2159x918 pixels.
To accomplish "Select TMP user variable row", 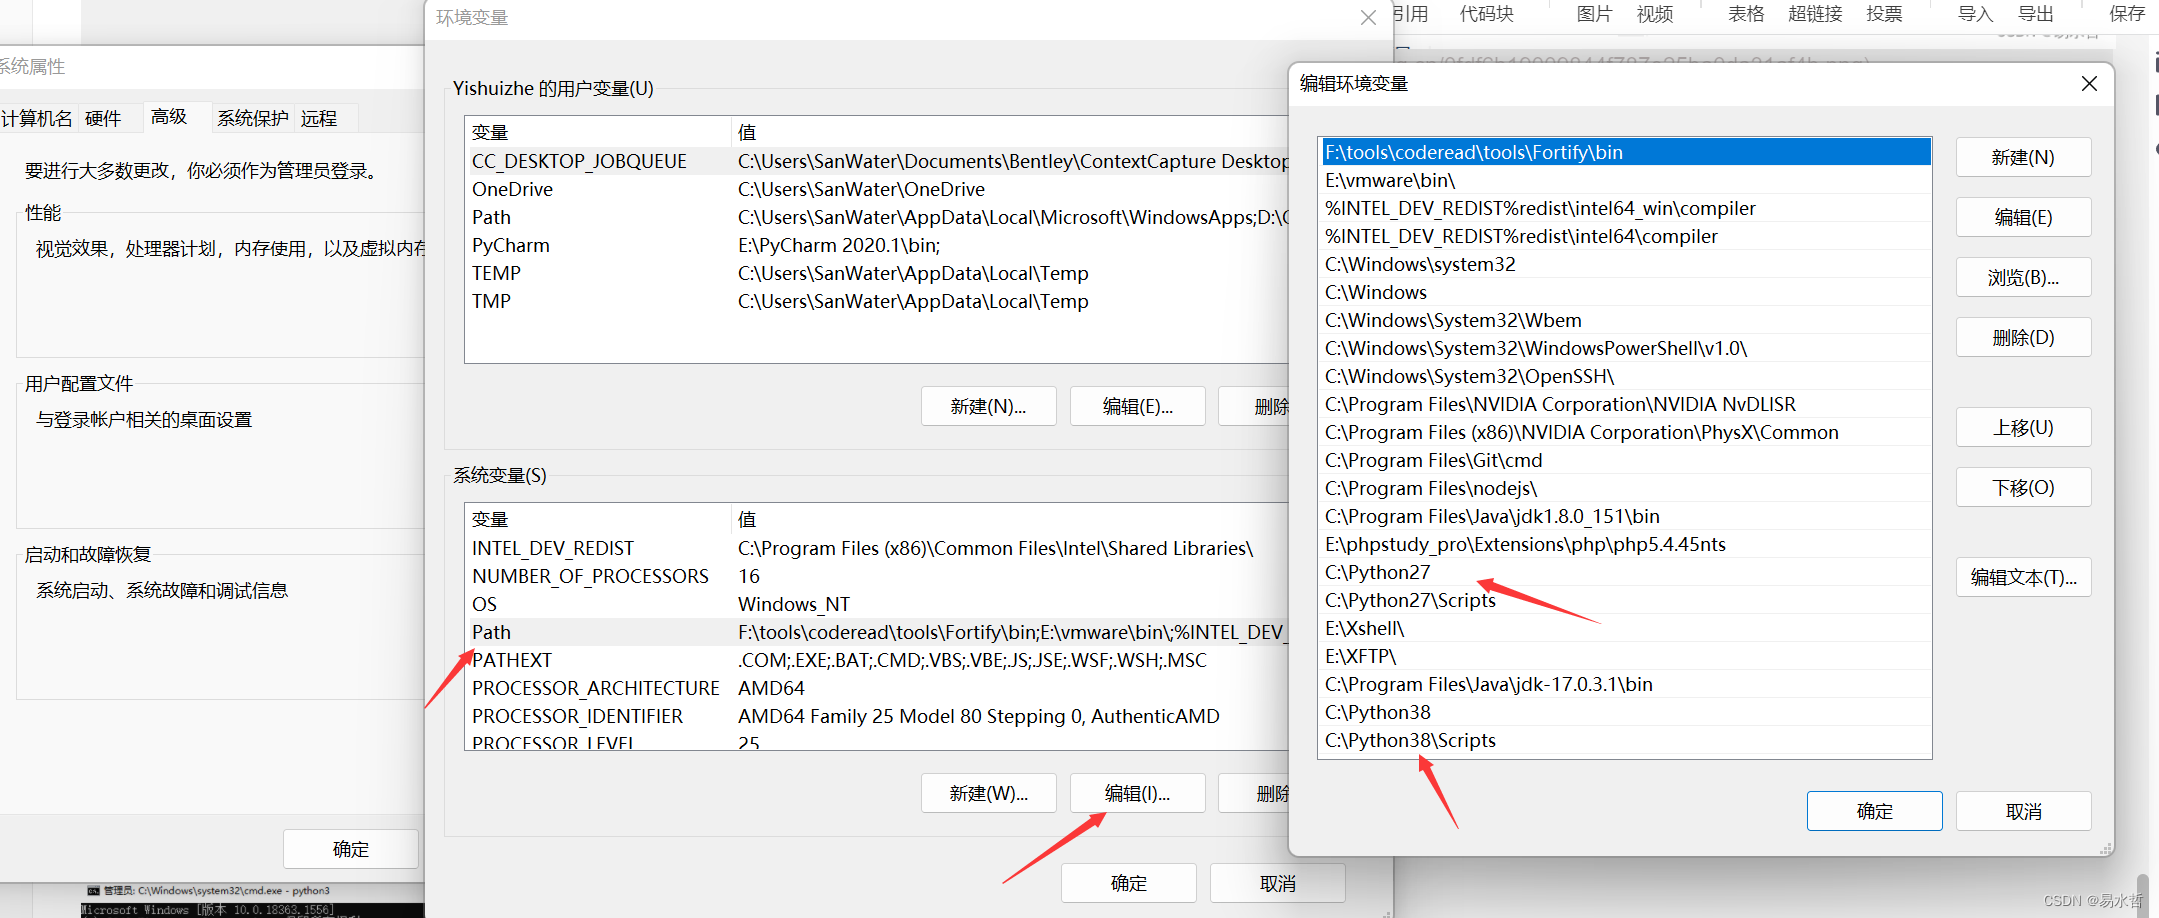I will point(878,301).
